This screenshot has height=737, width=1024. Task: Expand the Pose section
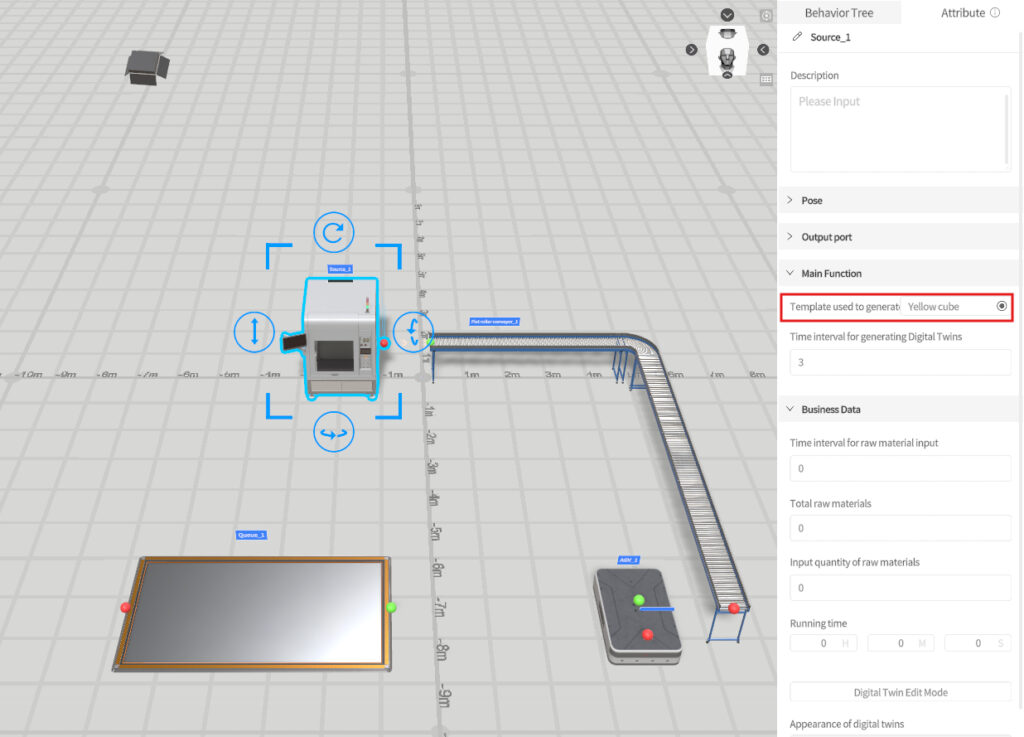click(899, 200)
